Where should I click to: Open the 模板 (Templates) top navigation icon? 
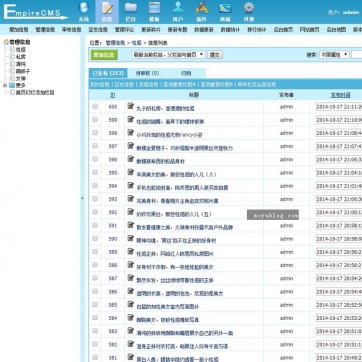pos(154,12)
